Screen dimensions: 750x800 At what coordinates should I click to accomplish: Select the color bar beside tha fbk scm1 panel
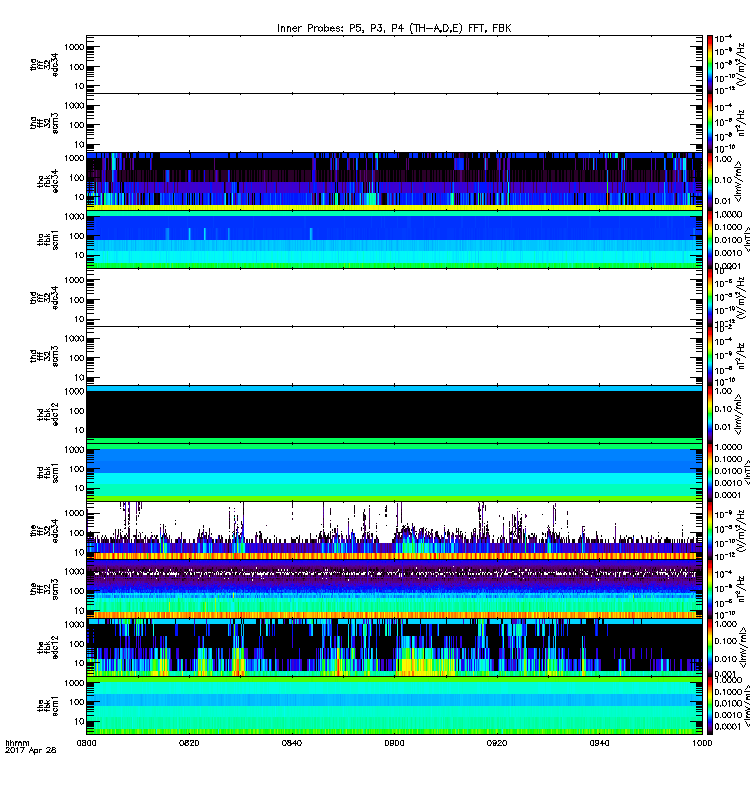[710, 239]
